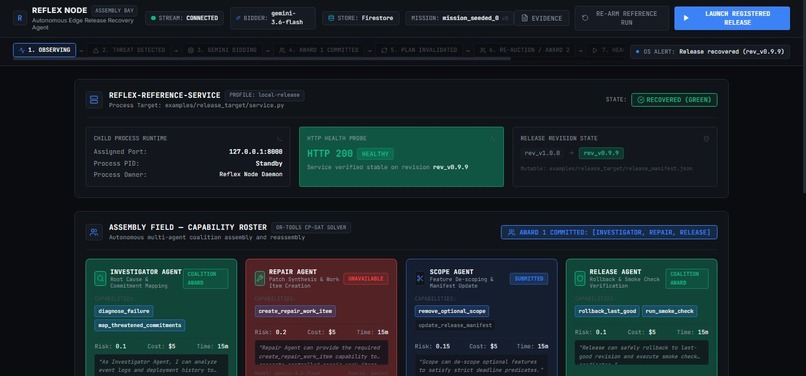
Task: Click the Scope Agent scissors icon
Action: (x=420, y=278)
